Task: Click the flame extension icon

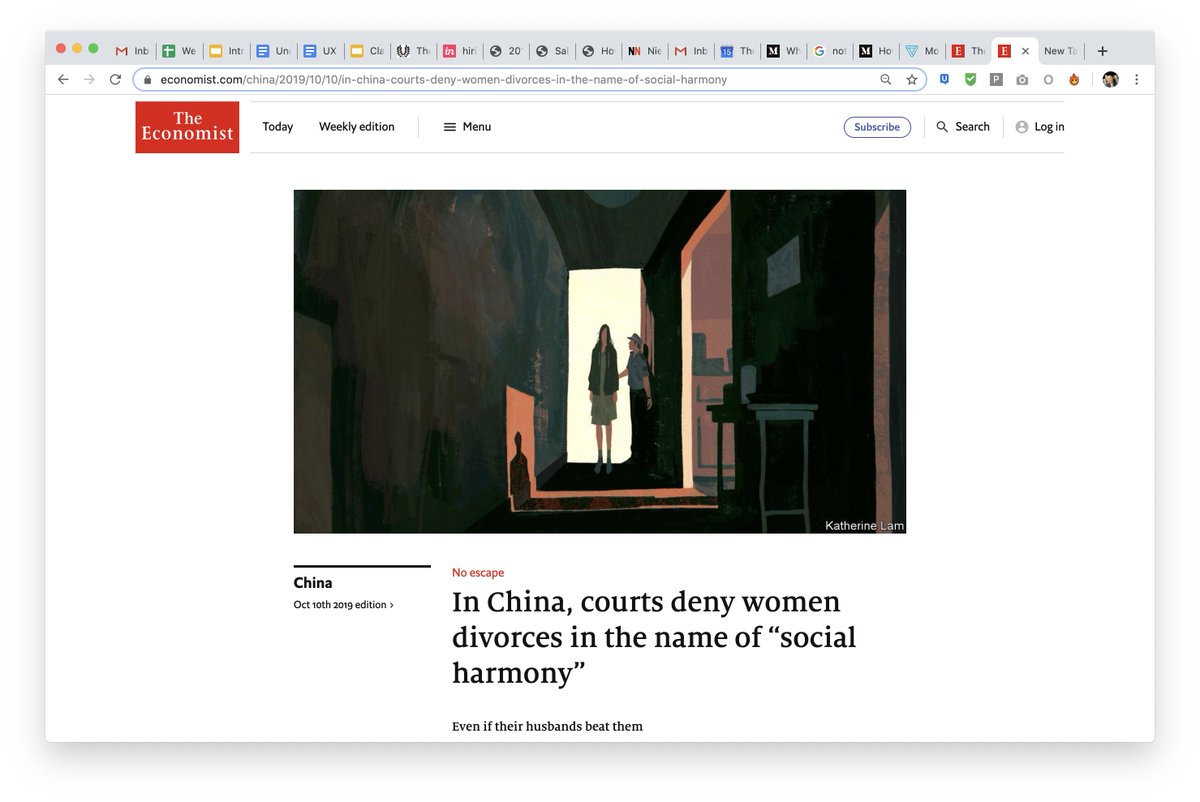Action: [1074, 80]
